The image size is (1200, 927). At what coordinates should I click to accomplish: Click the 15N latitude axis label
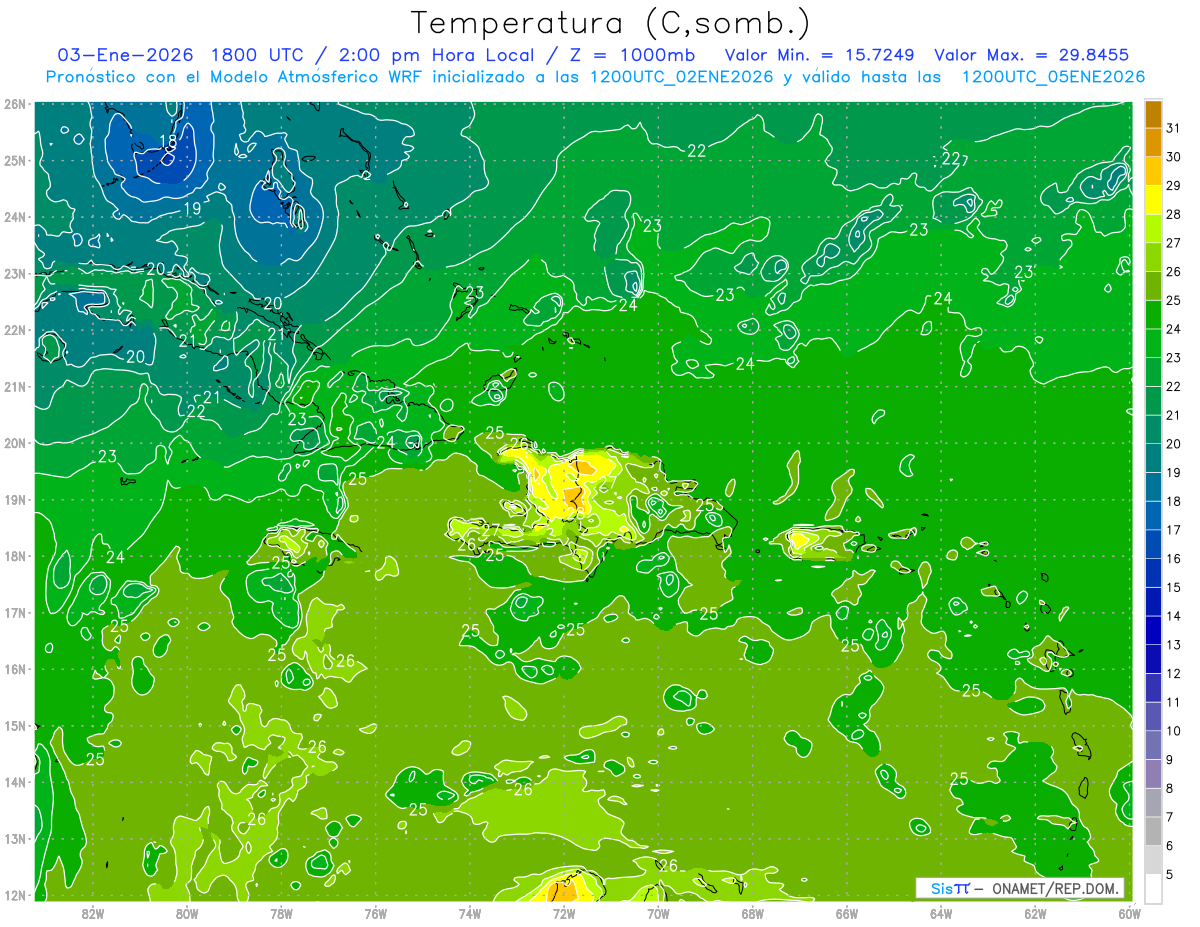[x=15, y=726]
